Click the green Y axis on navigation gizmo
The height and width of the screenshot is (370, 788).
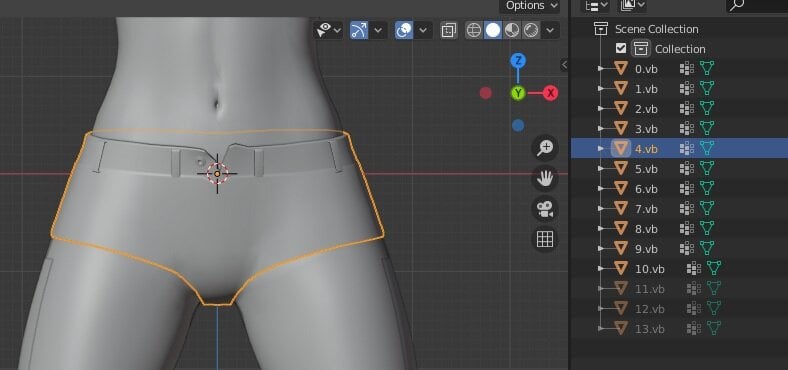tap(518, 93)
